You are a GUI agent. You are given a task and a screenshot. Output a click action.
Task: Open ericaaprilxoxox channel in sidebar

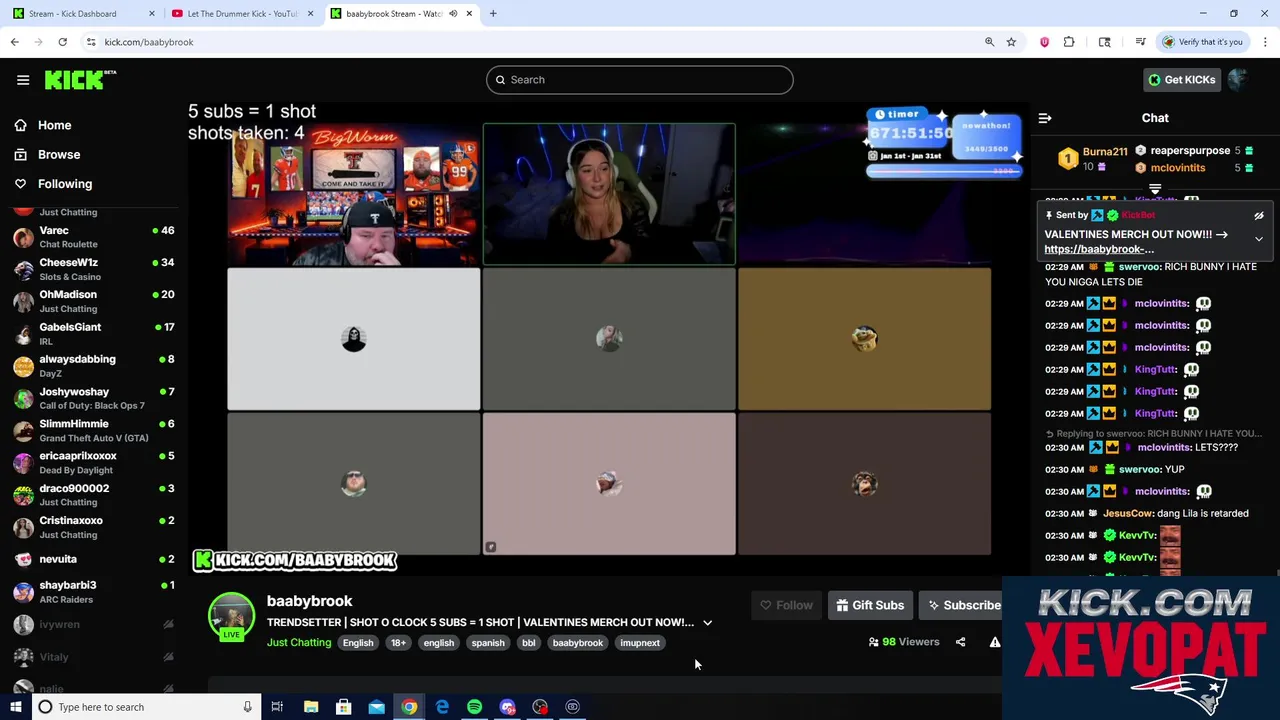tap(92, 463)
